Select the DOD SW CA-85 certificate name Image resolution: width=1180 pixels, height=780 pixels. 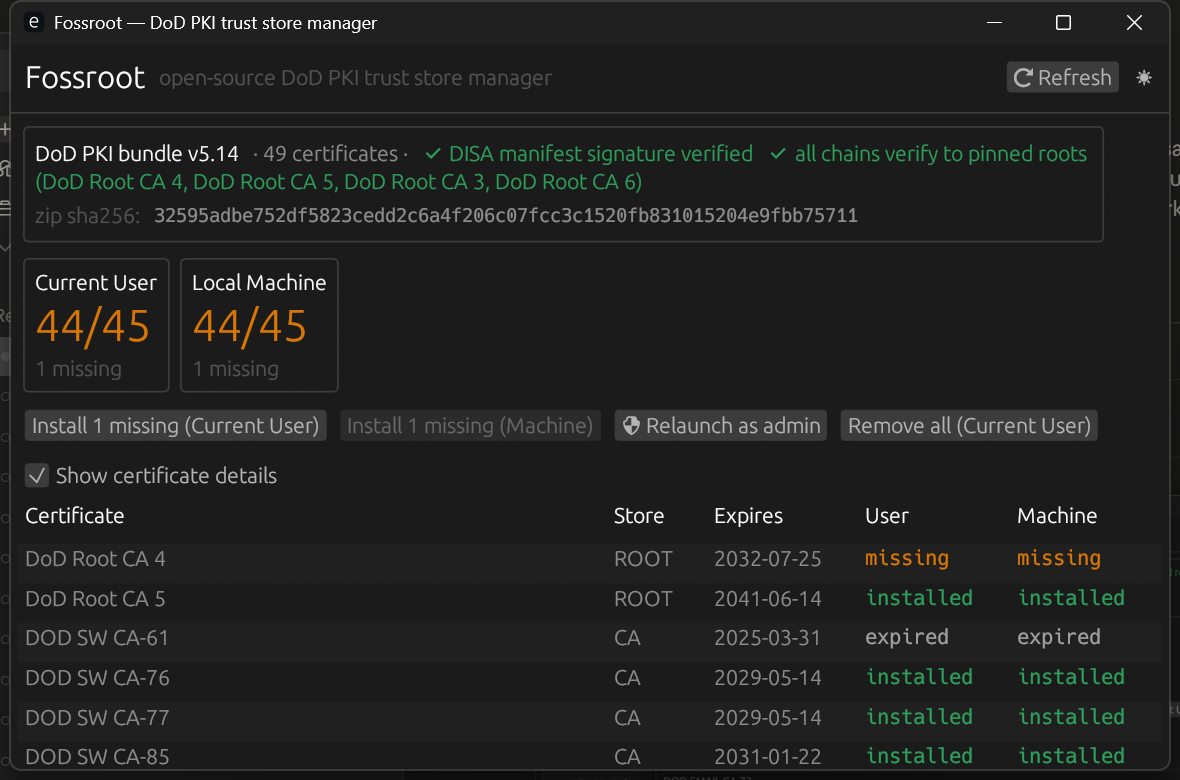(x=97, y=757)
